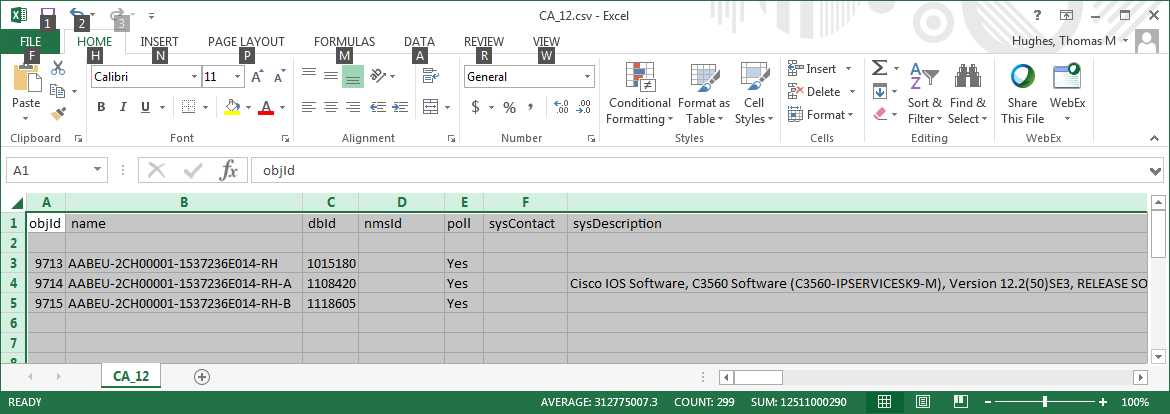Screen dimensions: 1170x414
Task: Select the CA_12 sheet tab
Action: [x=131, y=376]
